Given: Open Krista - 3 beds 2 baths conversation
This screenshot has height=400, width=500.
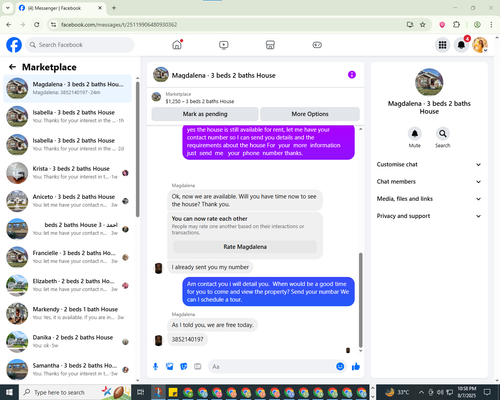Looking at the screenshot, I should [x=68, y=173].
